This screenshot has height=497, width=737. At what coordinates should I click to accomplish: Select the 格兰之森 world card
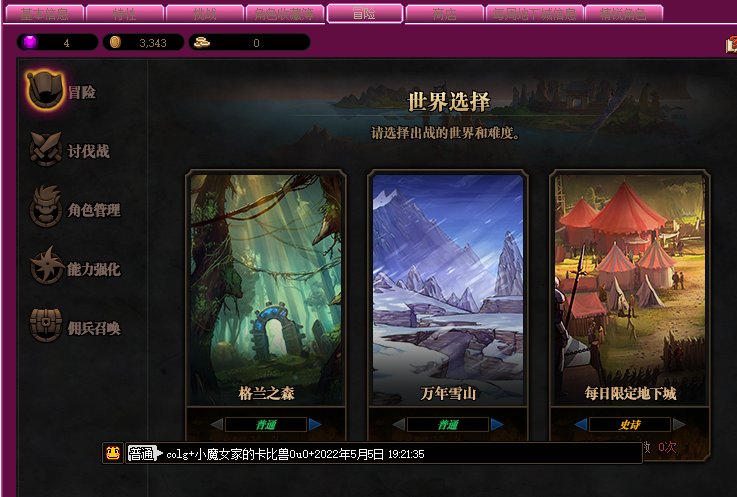point(266,289)
